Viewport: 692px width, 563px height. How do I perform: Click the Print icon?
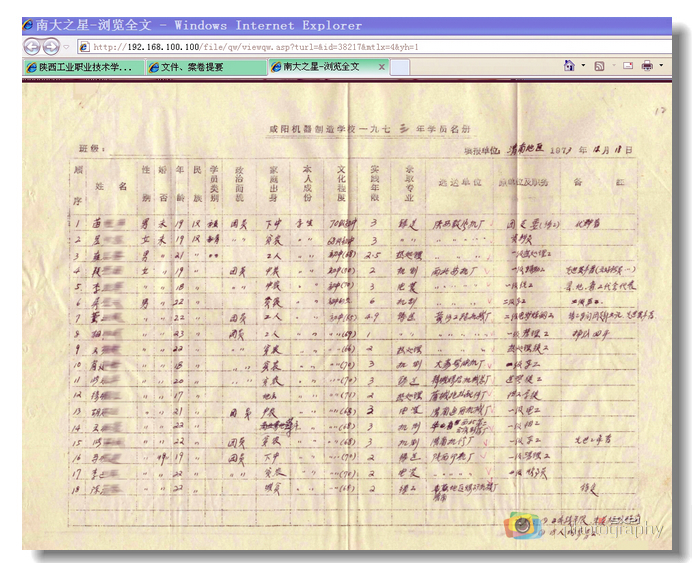[647, 67]
